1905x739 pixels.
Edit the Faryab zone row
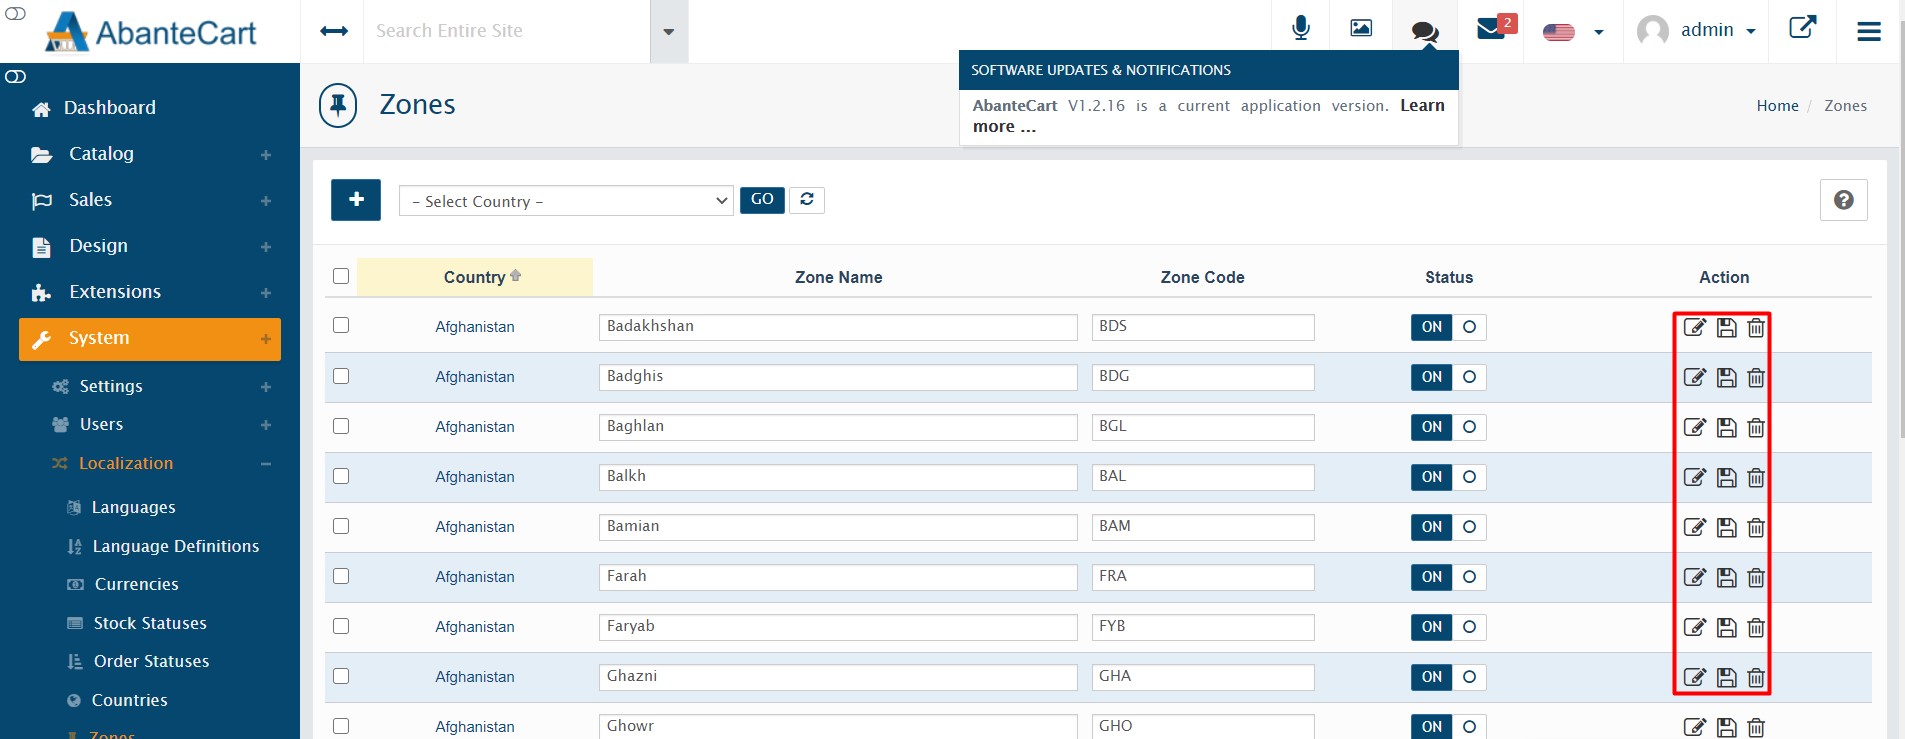coord(1694,627)
